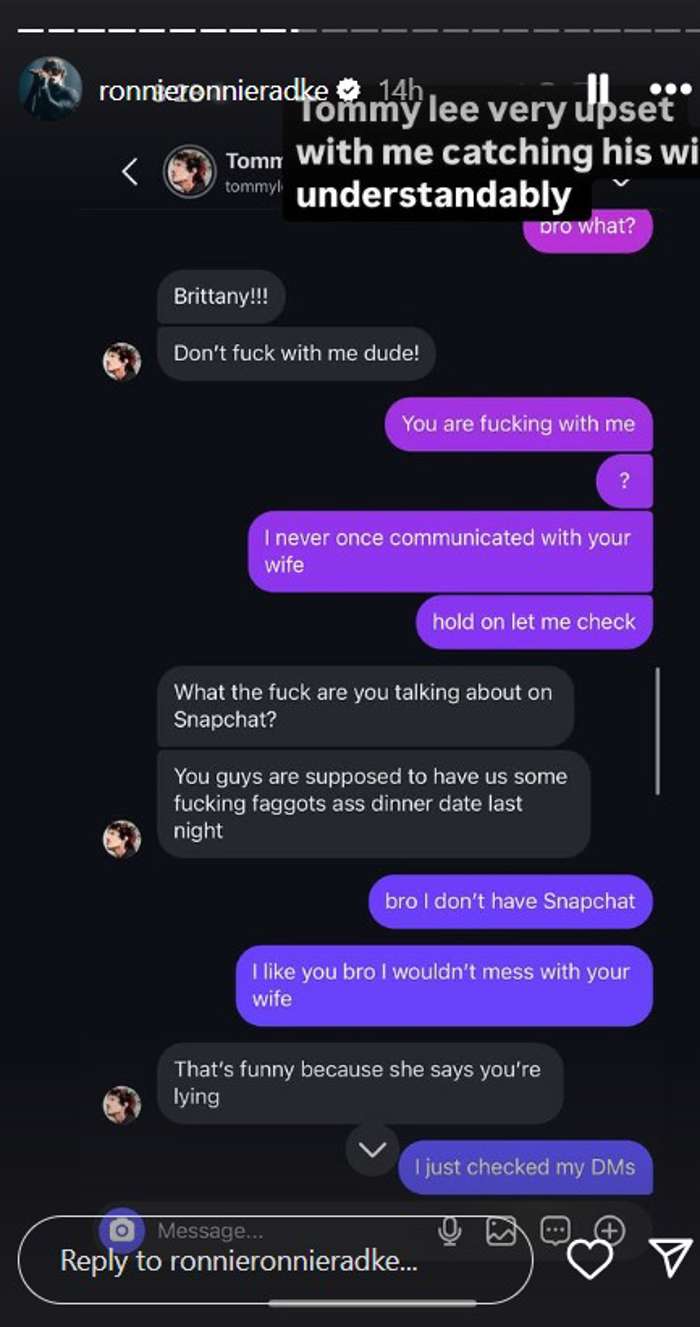Tap the microphone voice message icon
Viewport: 700px width, 1327px height.
pyautogui.click(x=450, y=1231)
